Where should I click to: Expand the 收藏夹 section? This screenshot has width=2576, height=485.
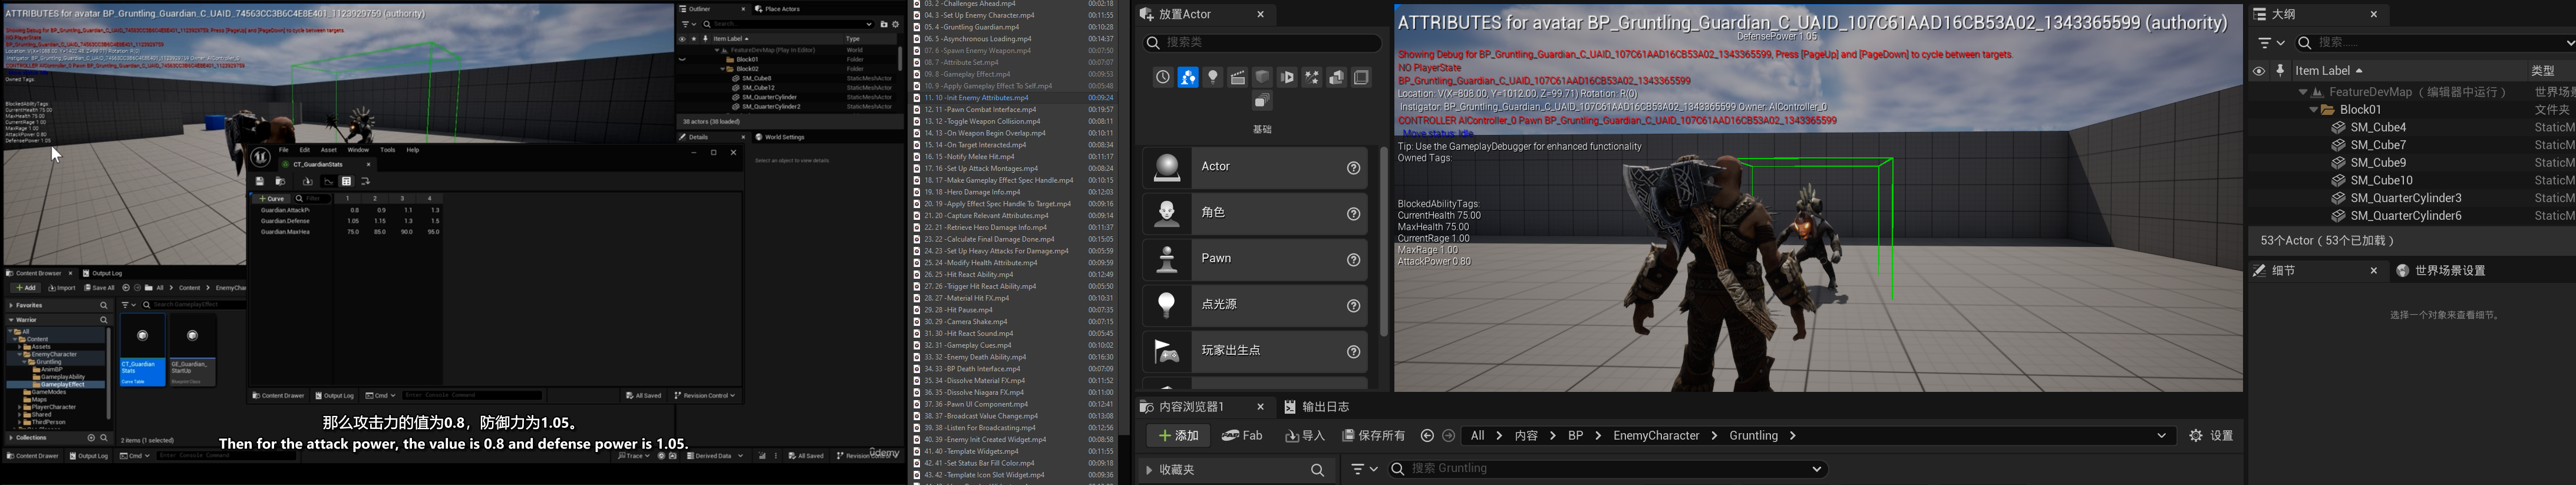tap(1148, 470)
